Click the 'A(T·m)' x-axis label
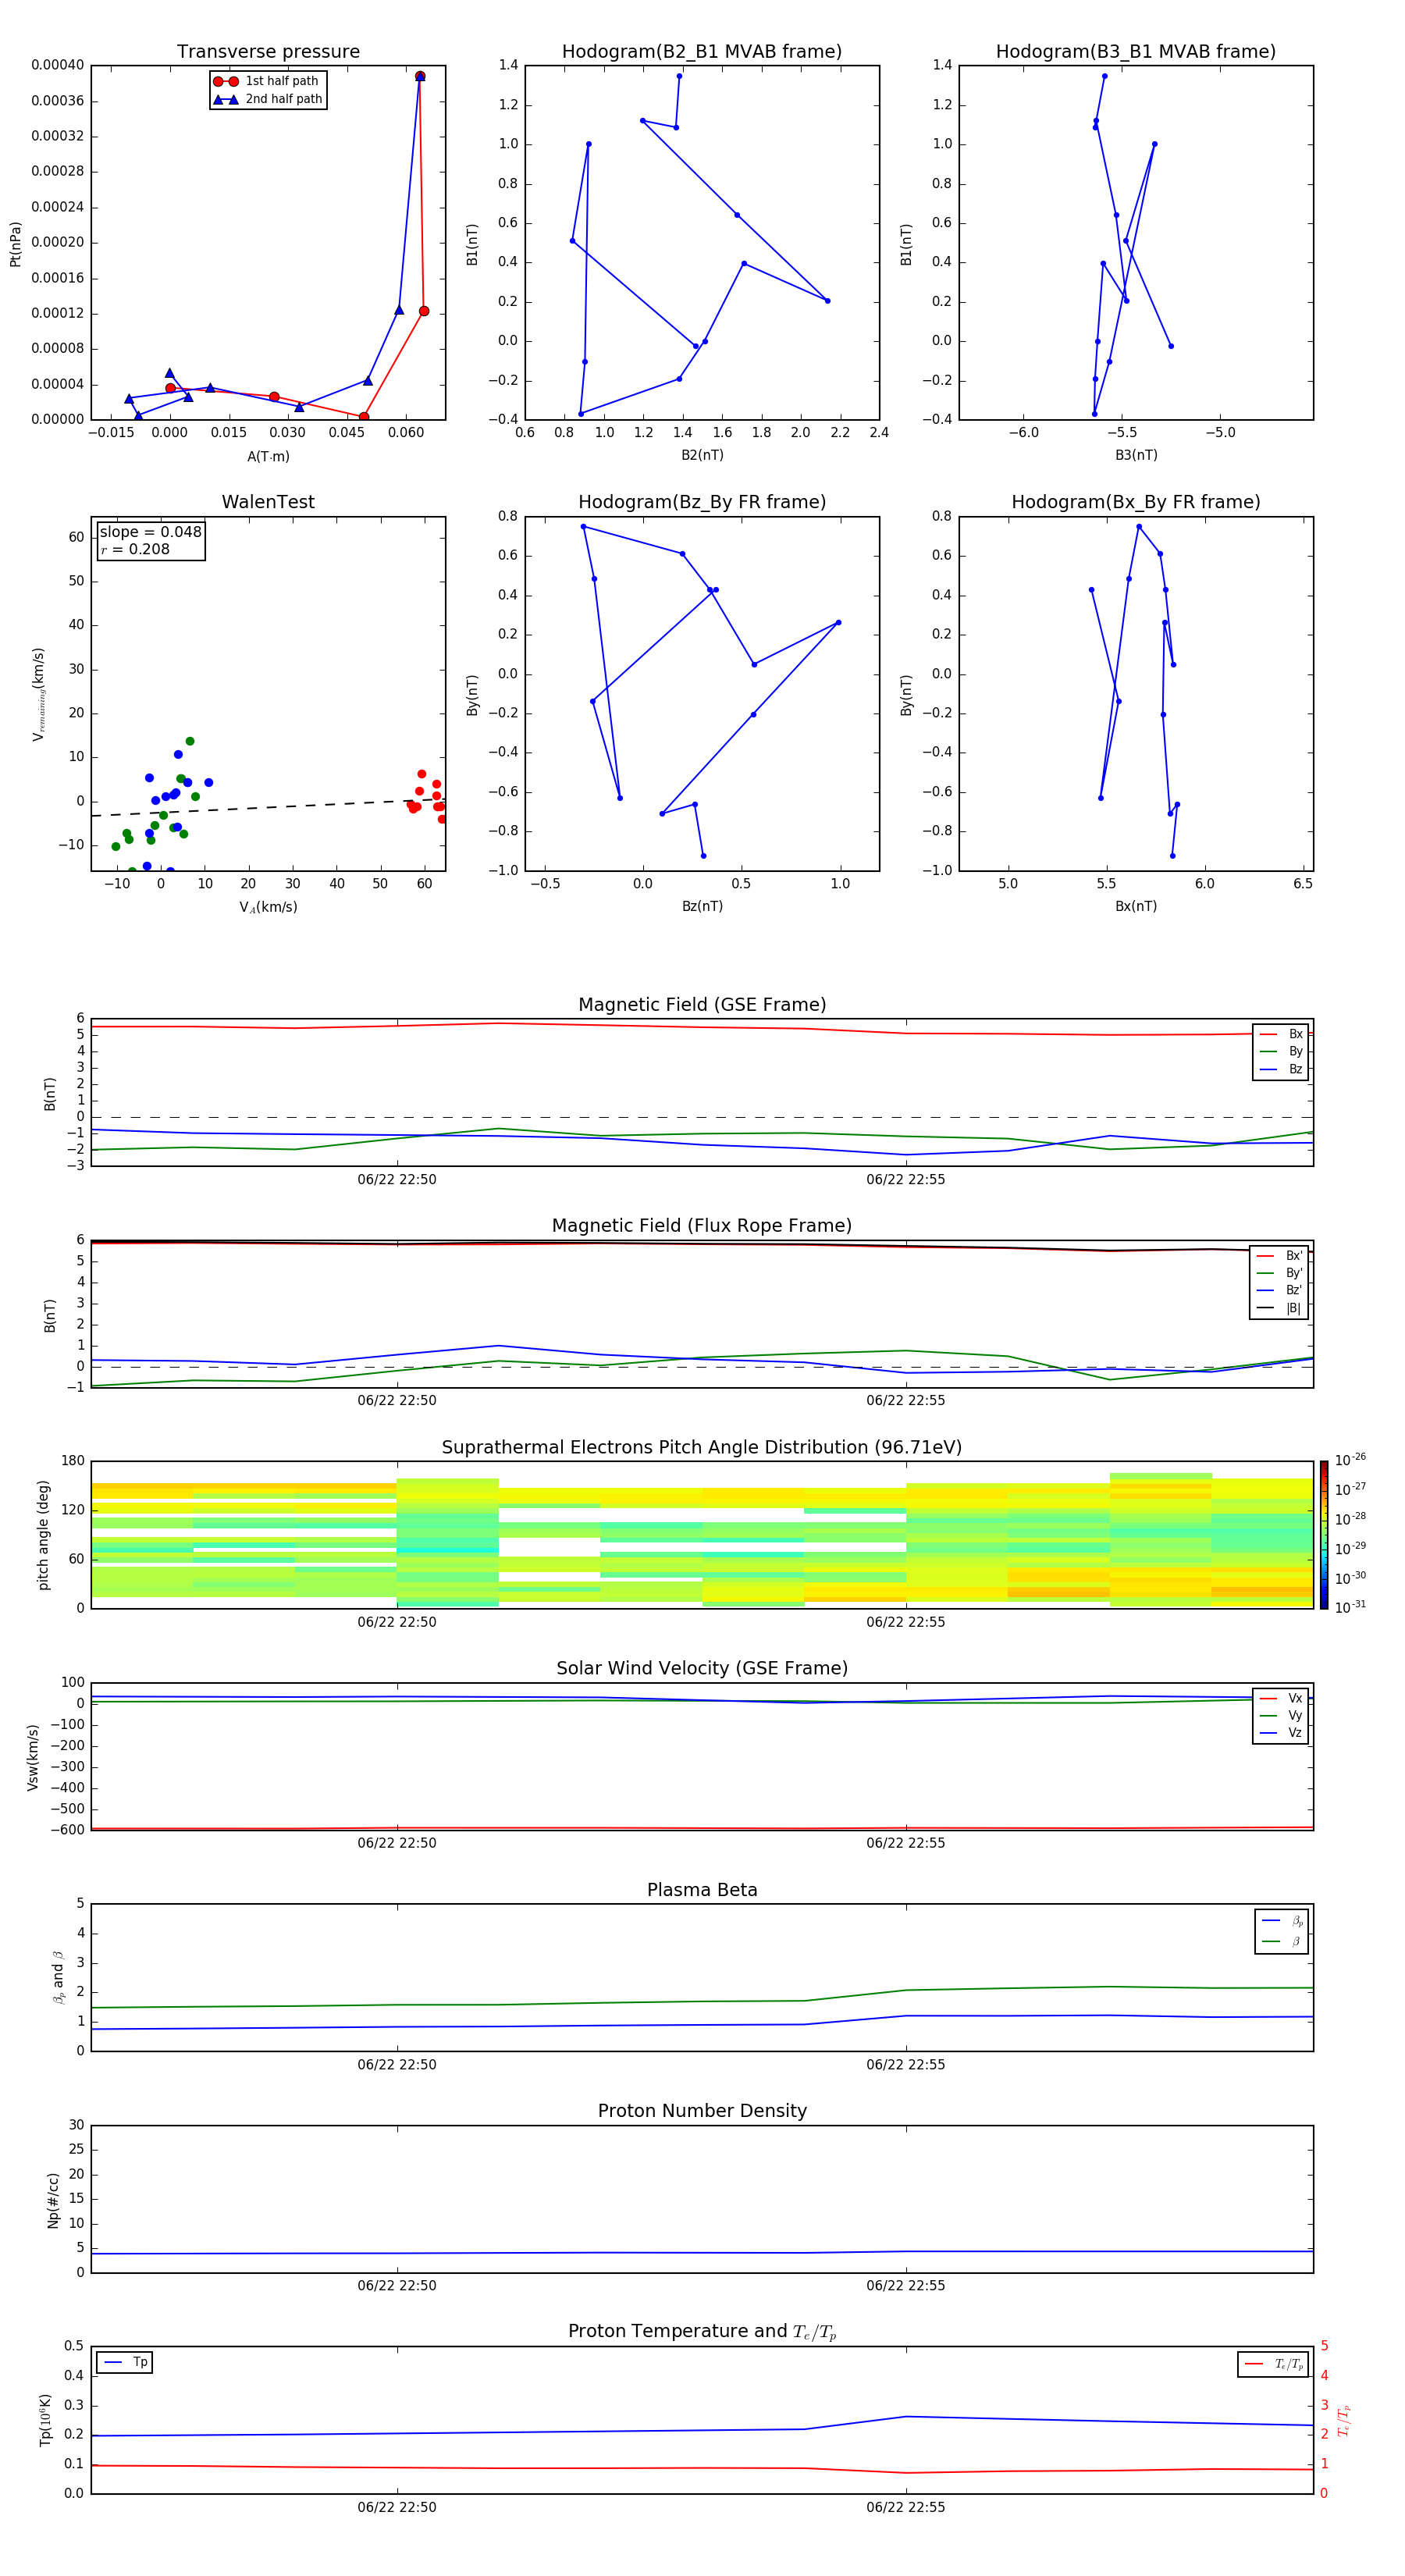The image size is (1405, 2576). 268,457
